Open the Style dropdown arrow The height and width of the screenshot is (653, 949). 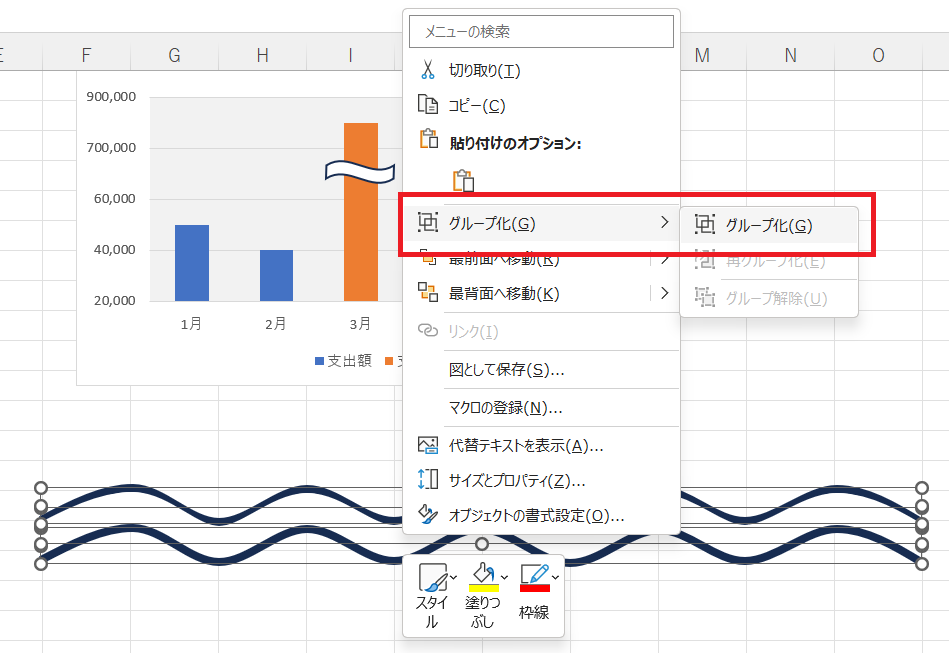[x=453, y=577]
